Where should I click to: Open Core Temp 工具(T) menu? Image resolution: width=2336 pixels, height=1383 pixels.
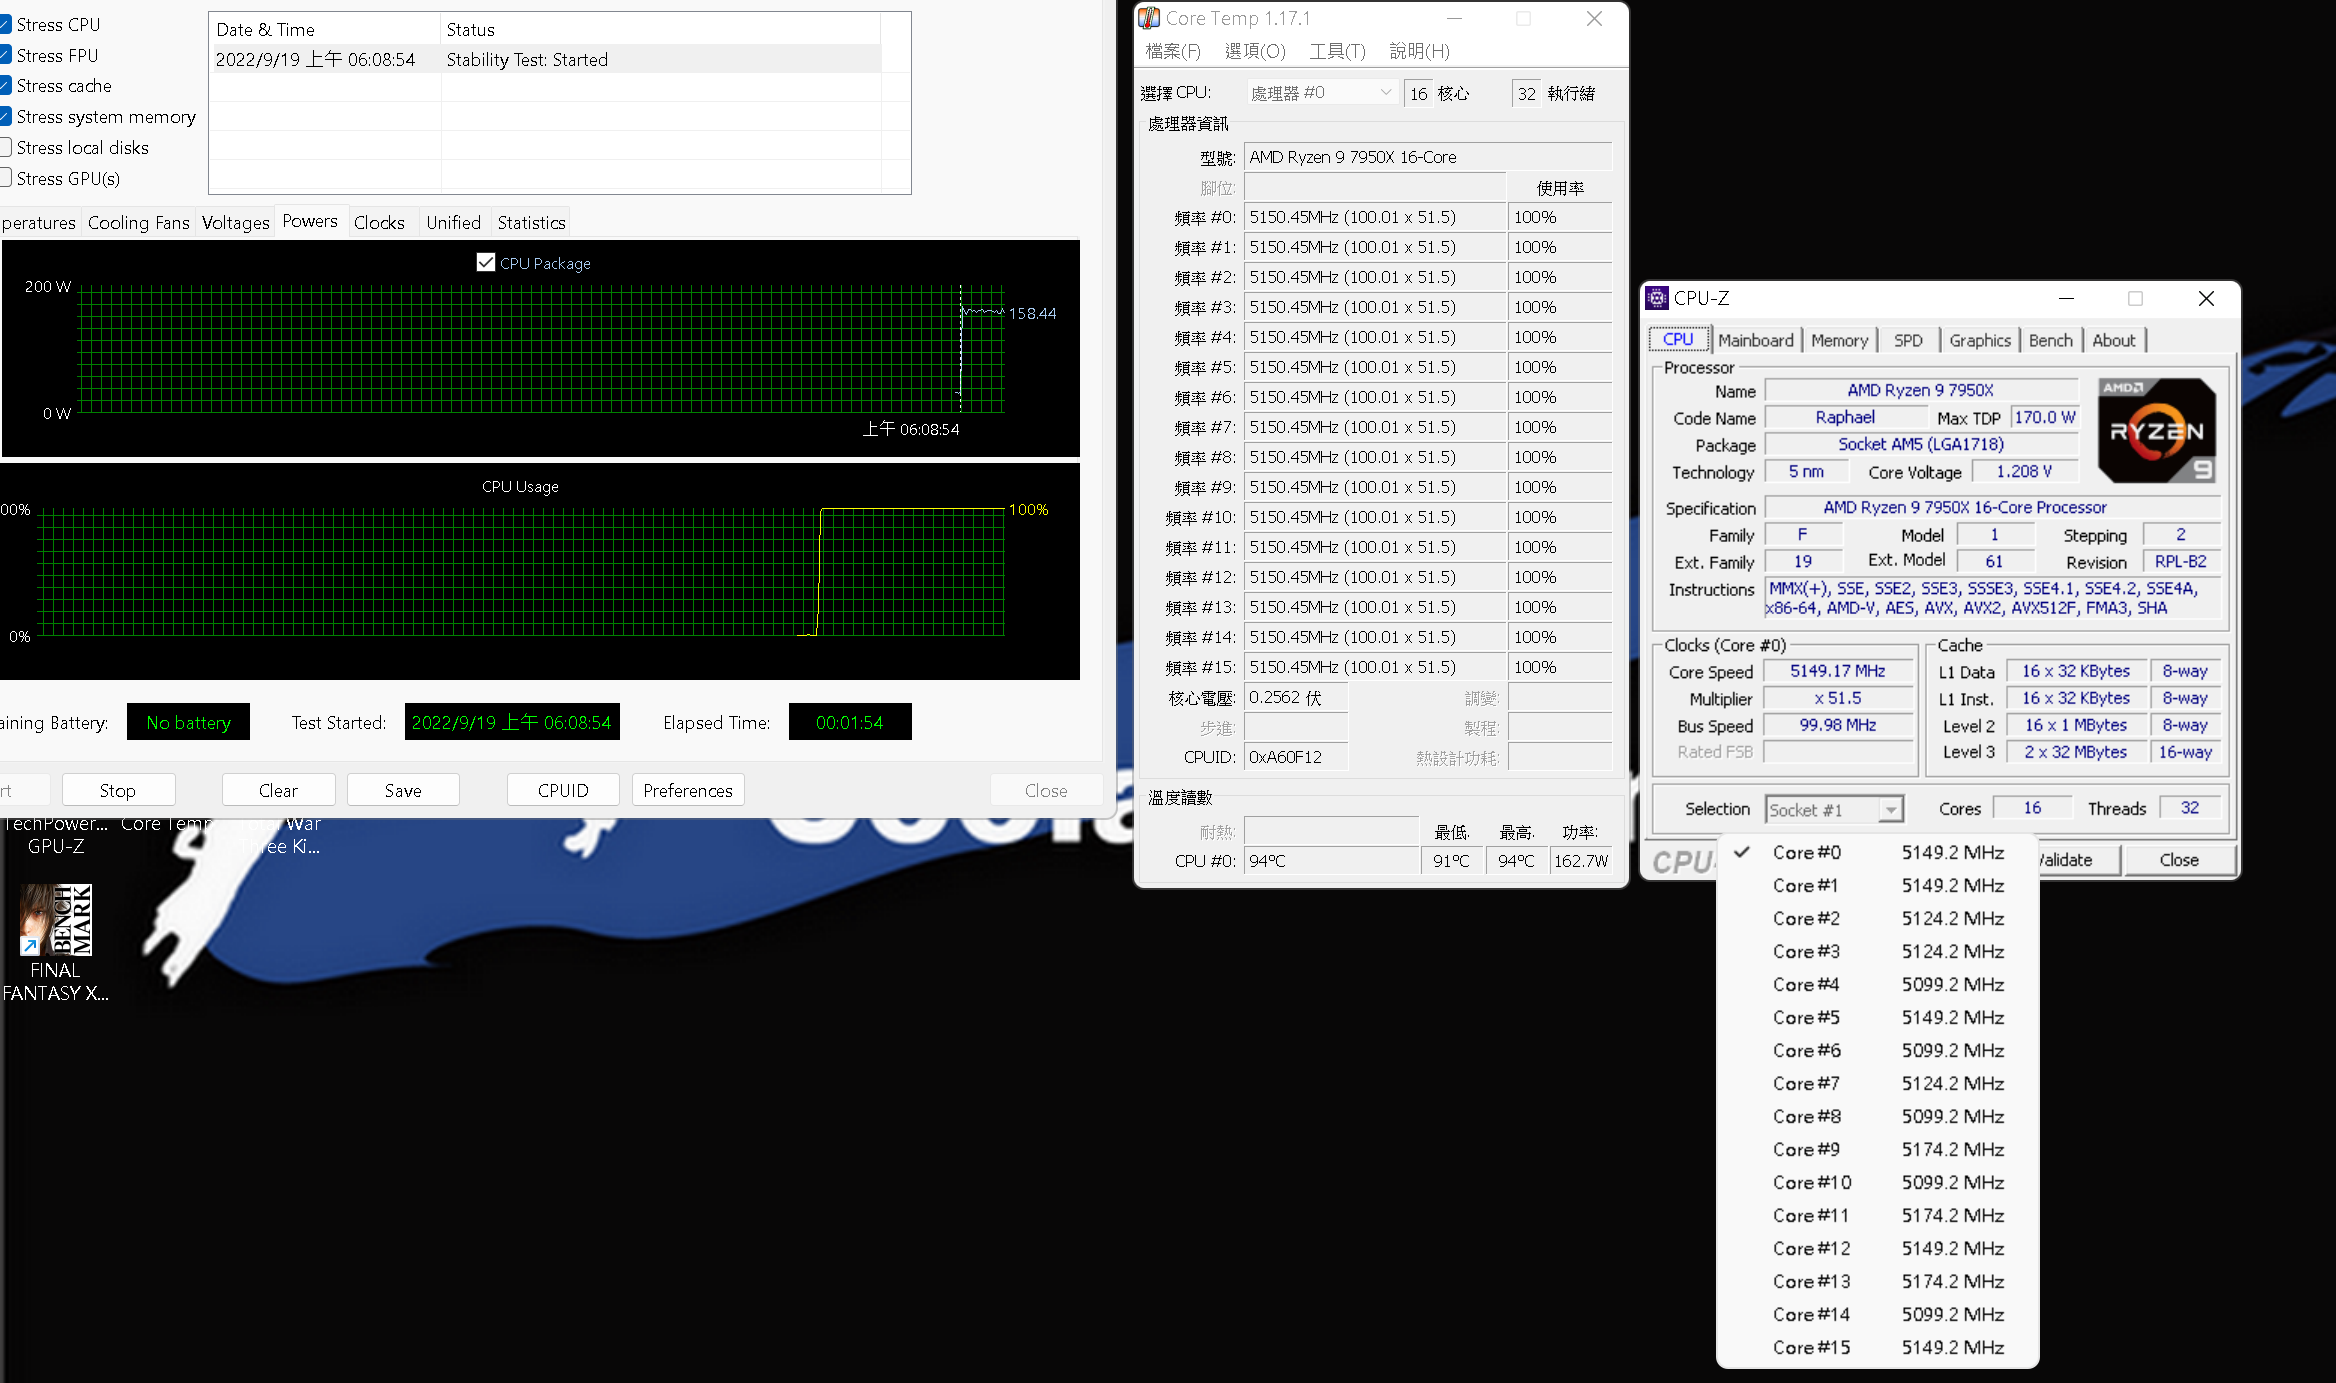pyautogui.click(x=1337, y=51)
